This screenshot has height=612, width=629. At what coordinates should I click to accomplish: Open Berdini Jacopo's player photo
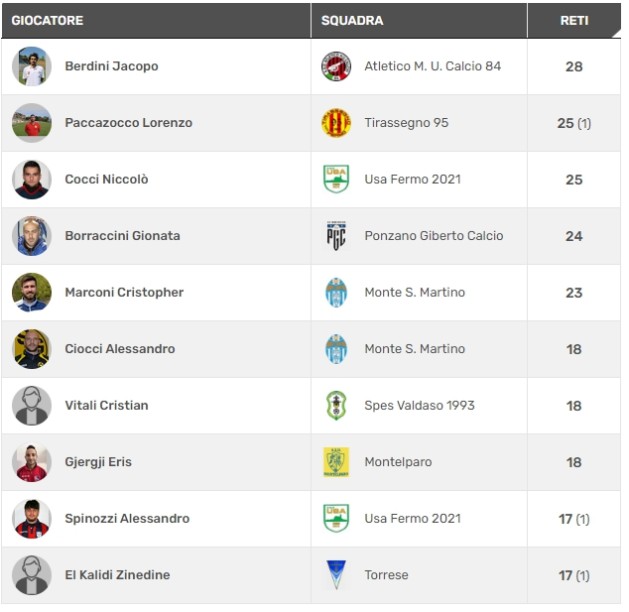[x=32, y=66]
